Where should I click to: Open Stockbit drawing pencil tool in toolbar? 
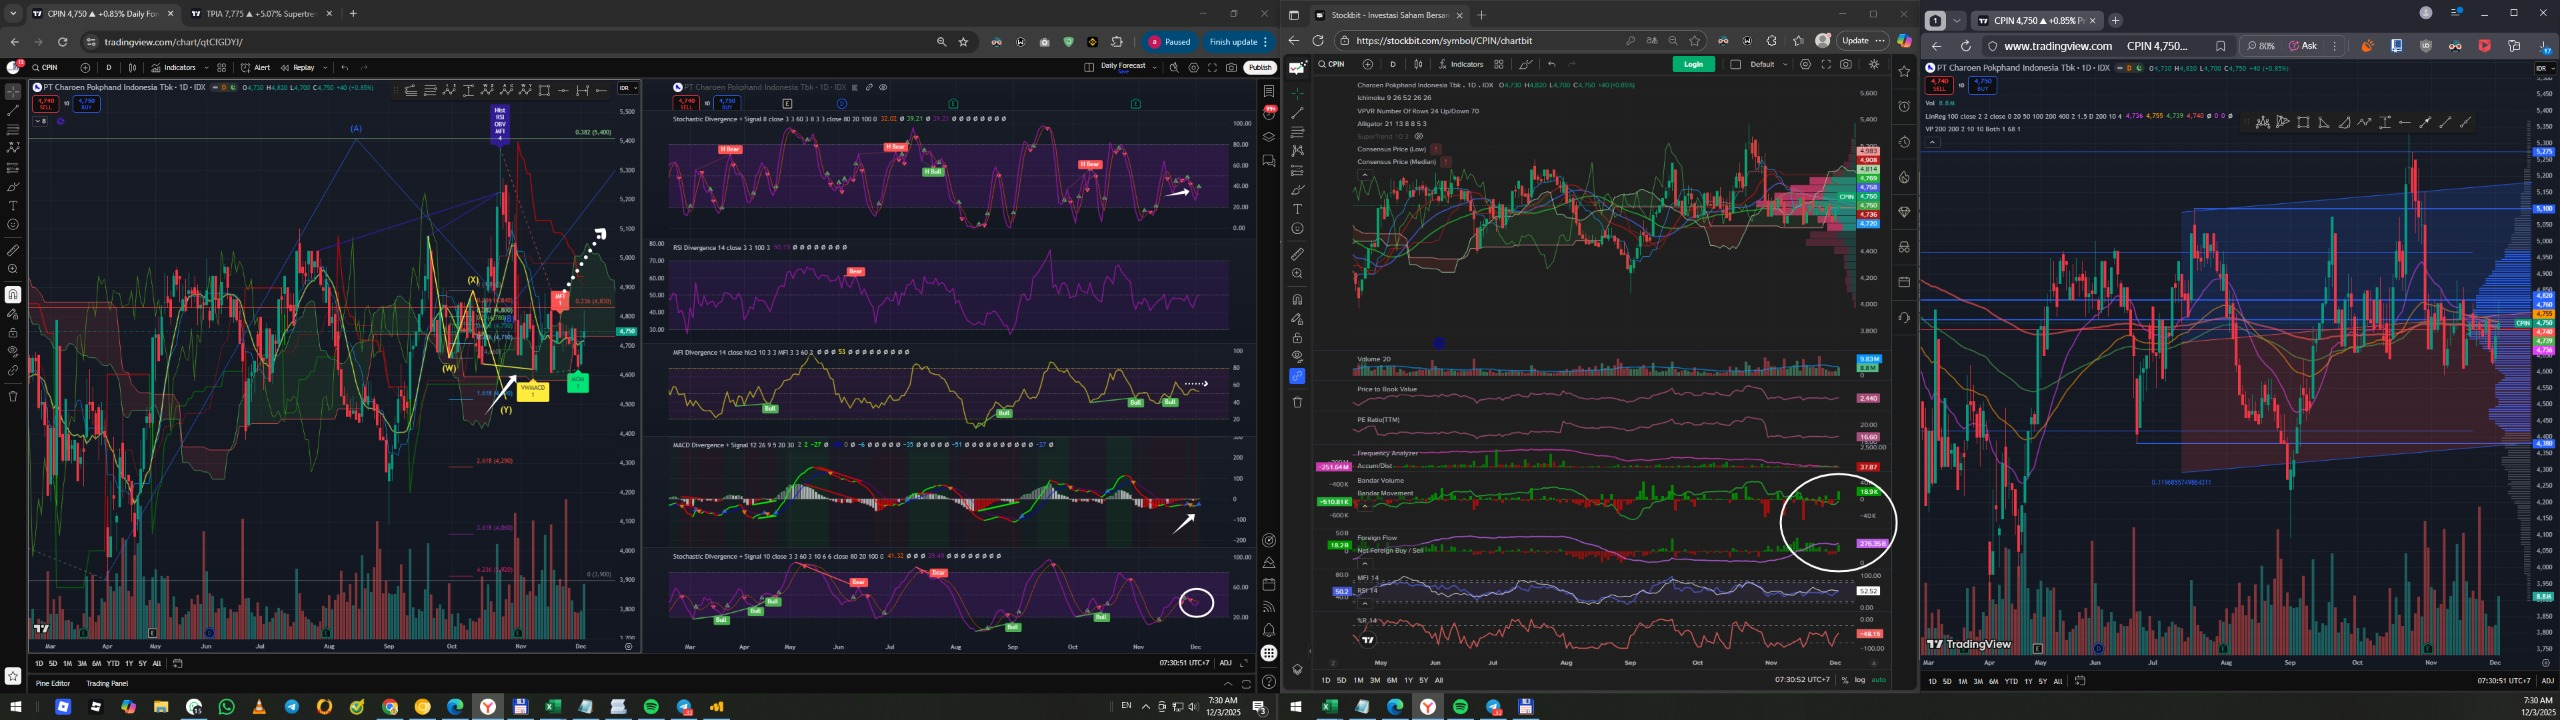click(1525, 65)
